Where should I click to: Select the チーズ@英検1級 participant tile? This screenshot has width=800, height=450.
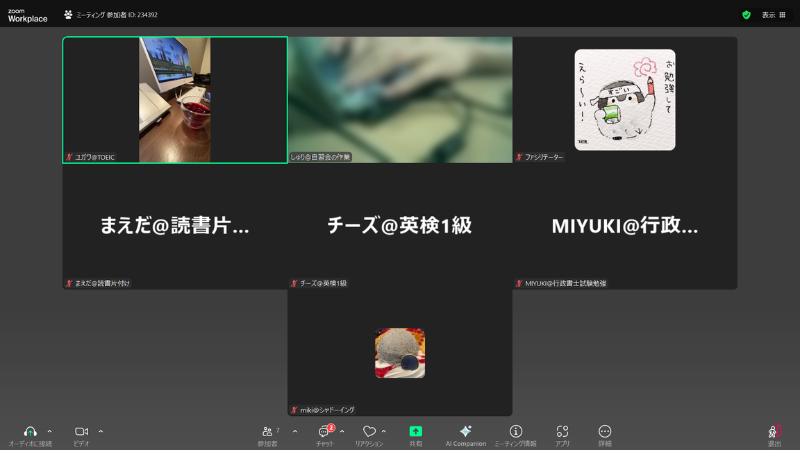[x=400, y=226]
